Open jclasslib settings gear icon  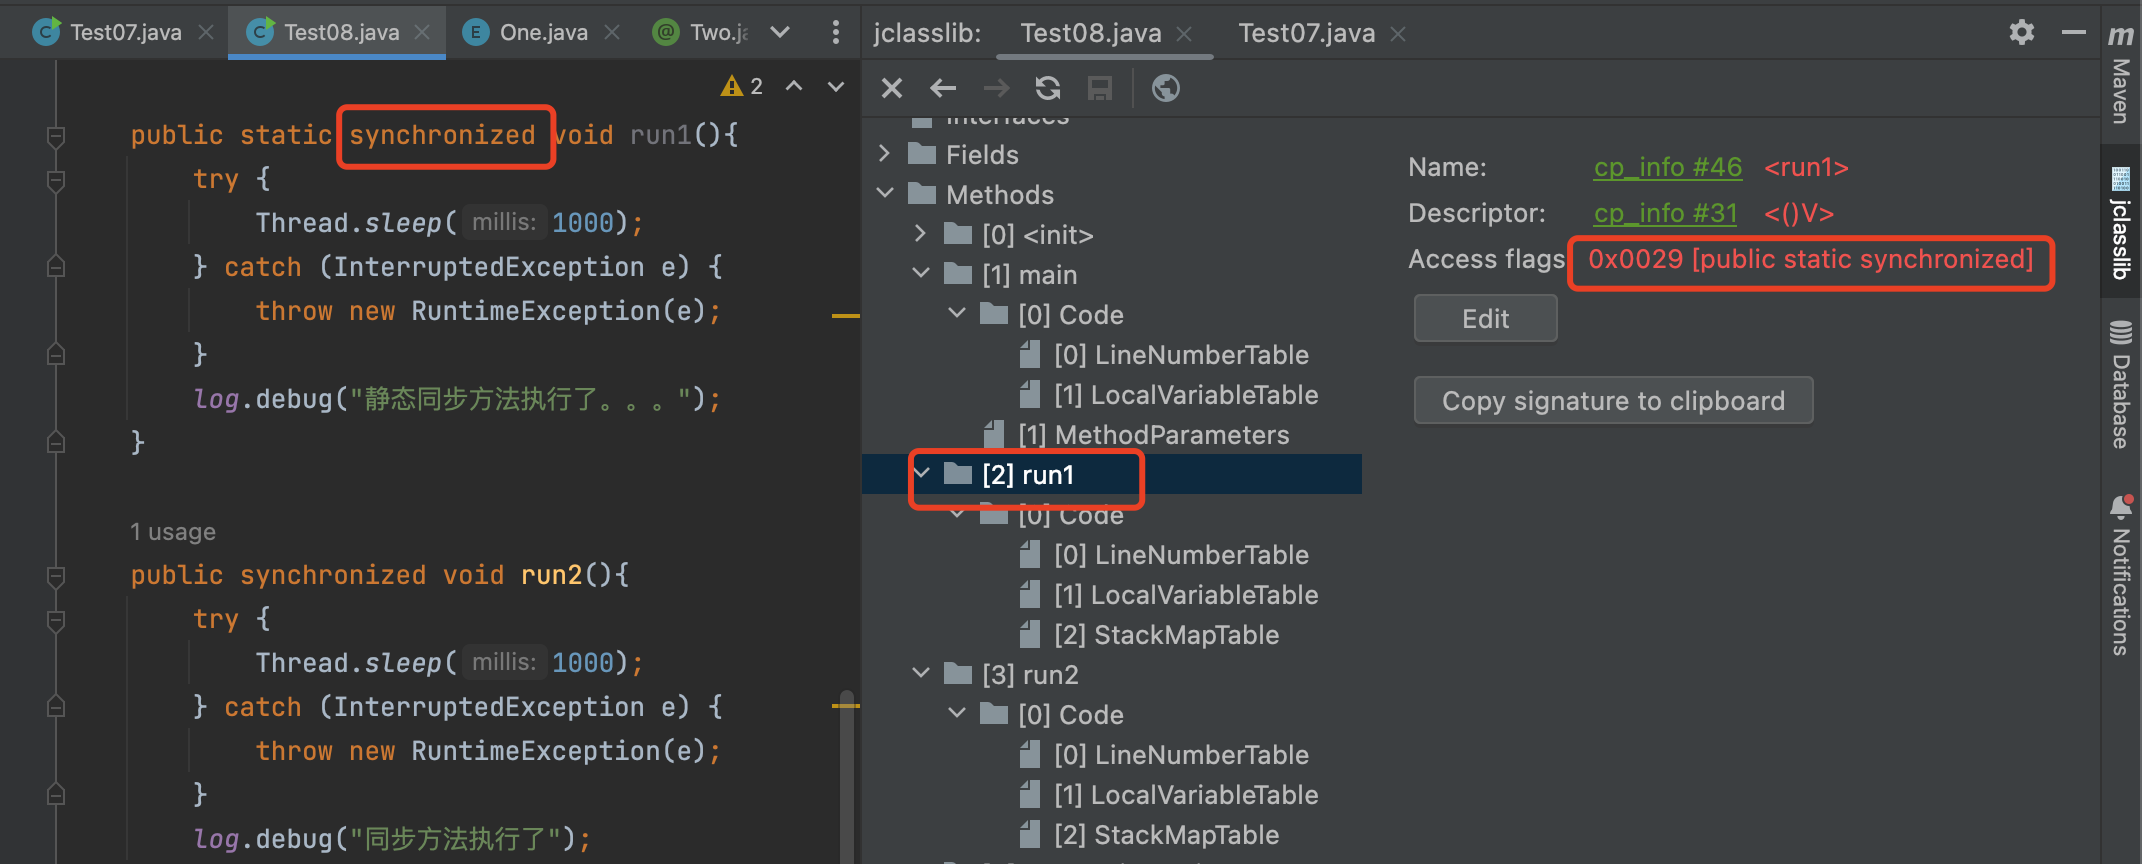[2021, 33]
